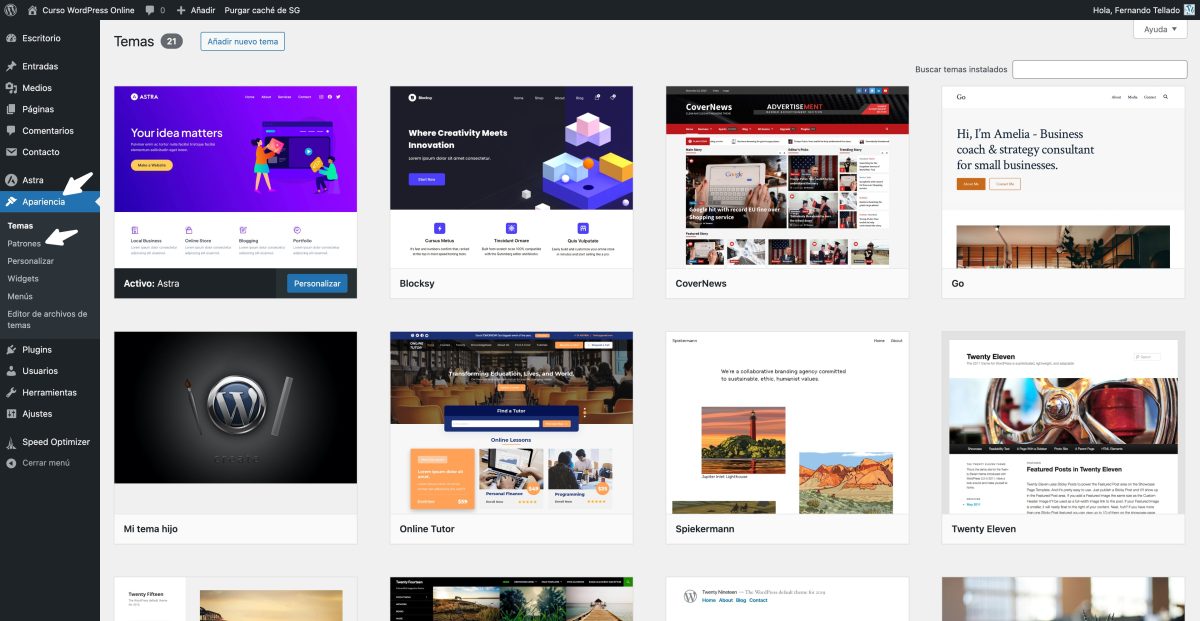The height and width of the screenshot is (621, 1200).
Task: Click Hola, Fernando Tellado account link
Action: coord(1137,9)
